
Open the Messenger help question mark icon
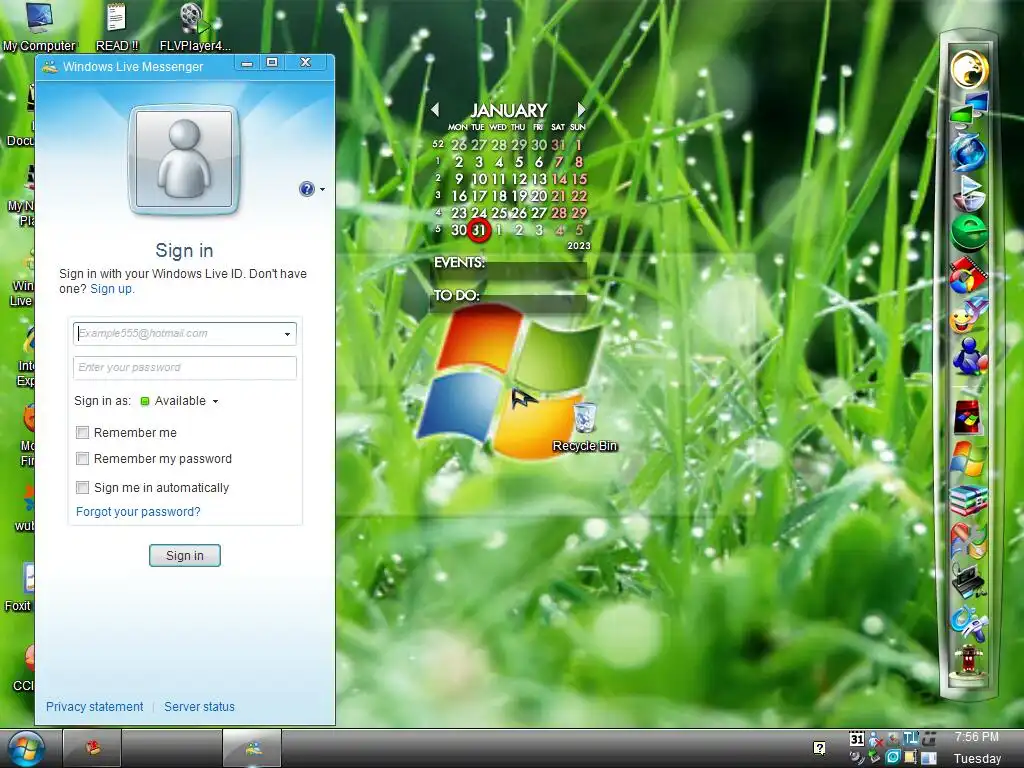click(x=306, y=189)
